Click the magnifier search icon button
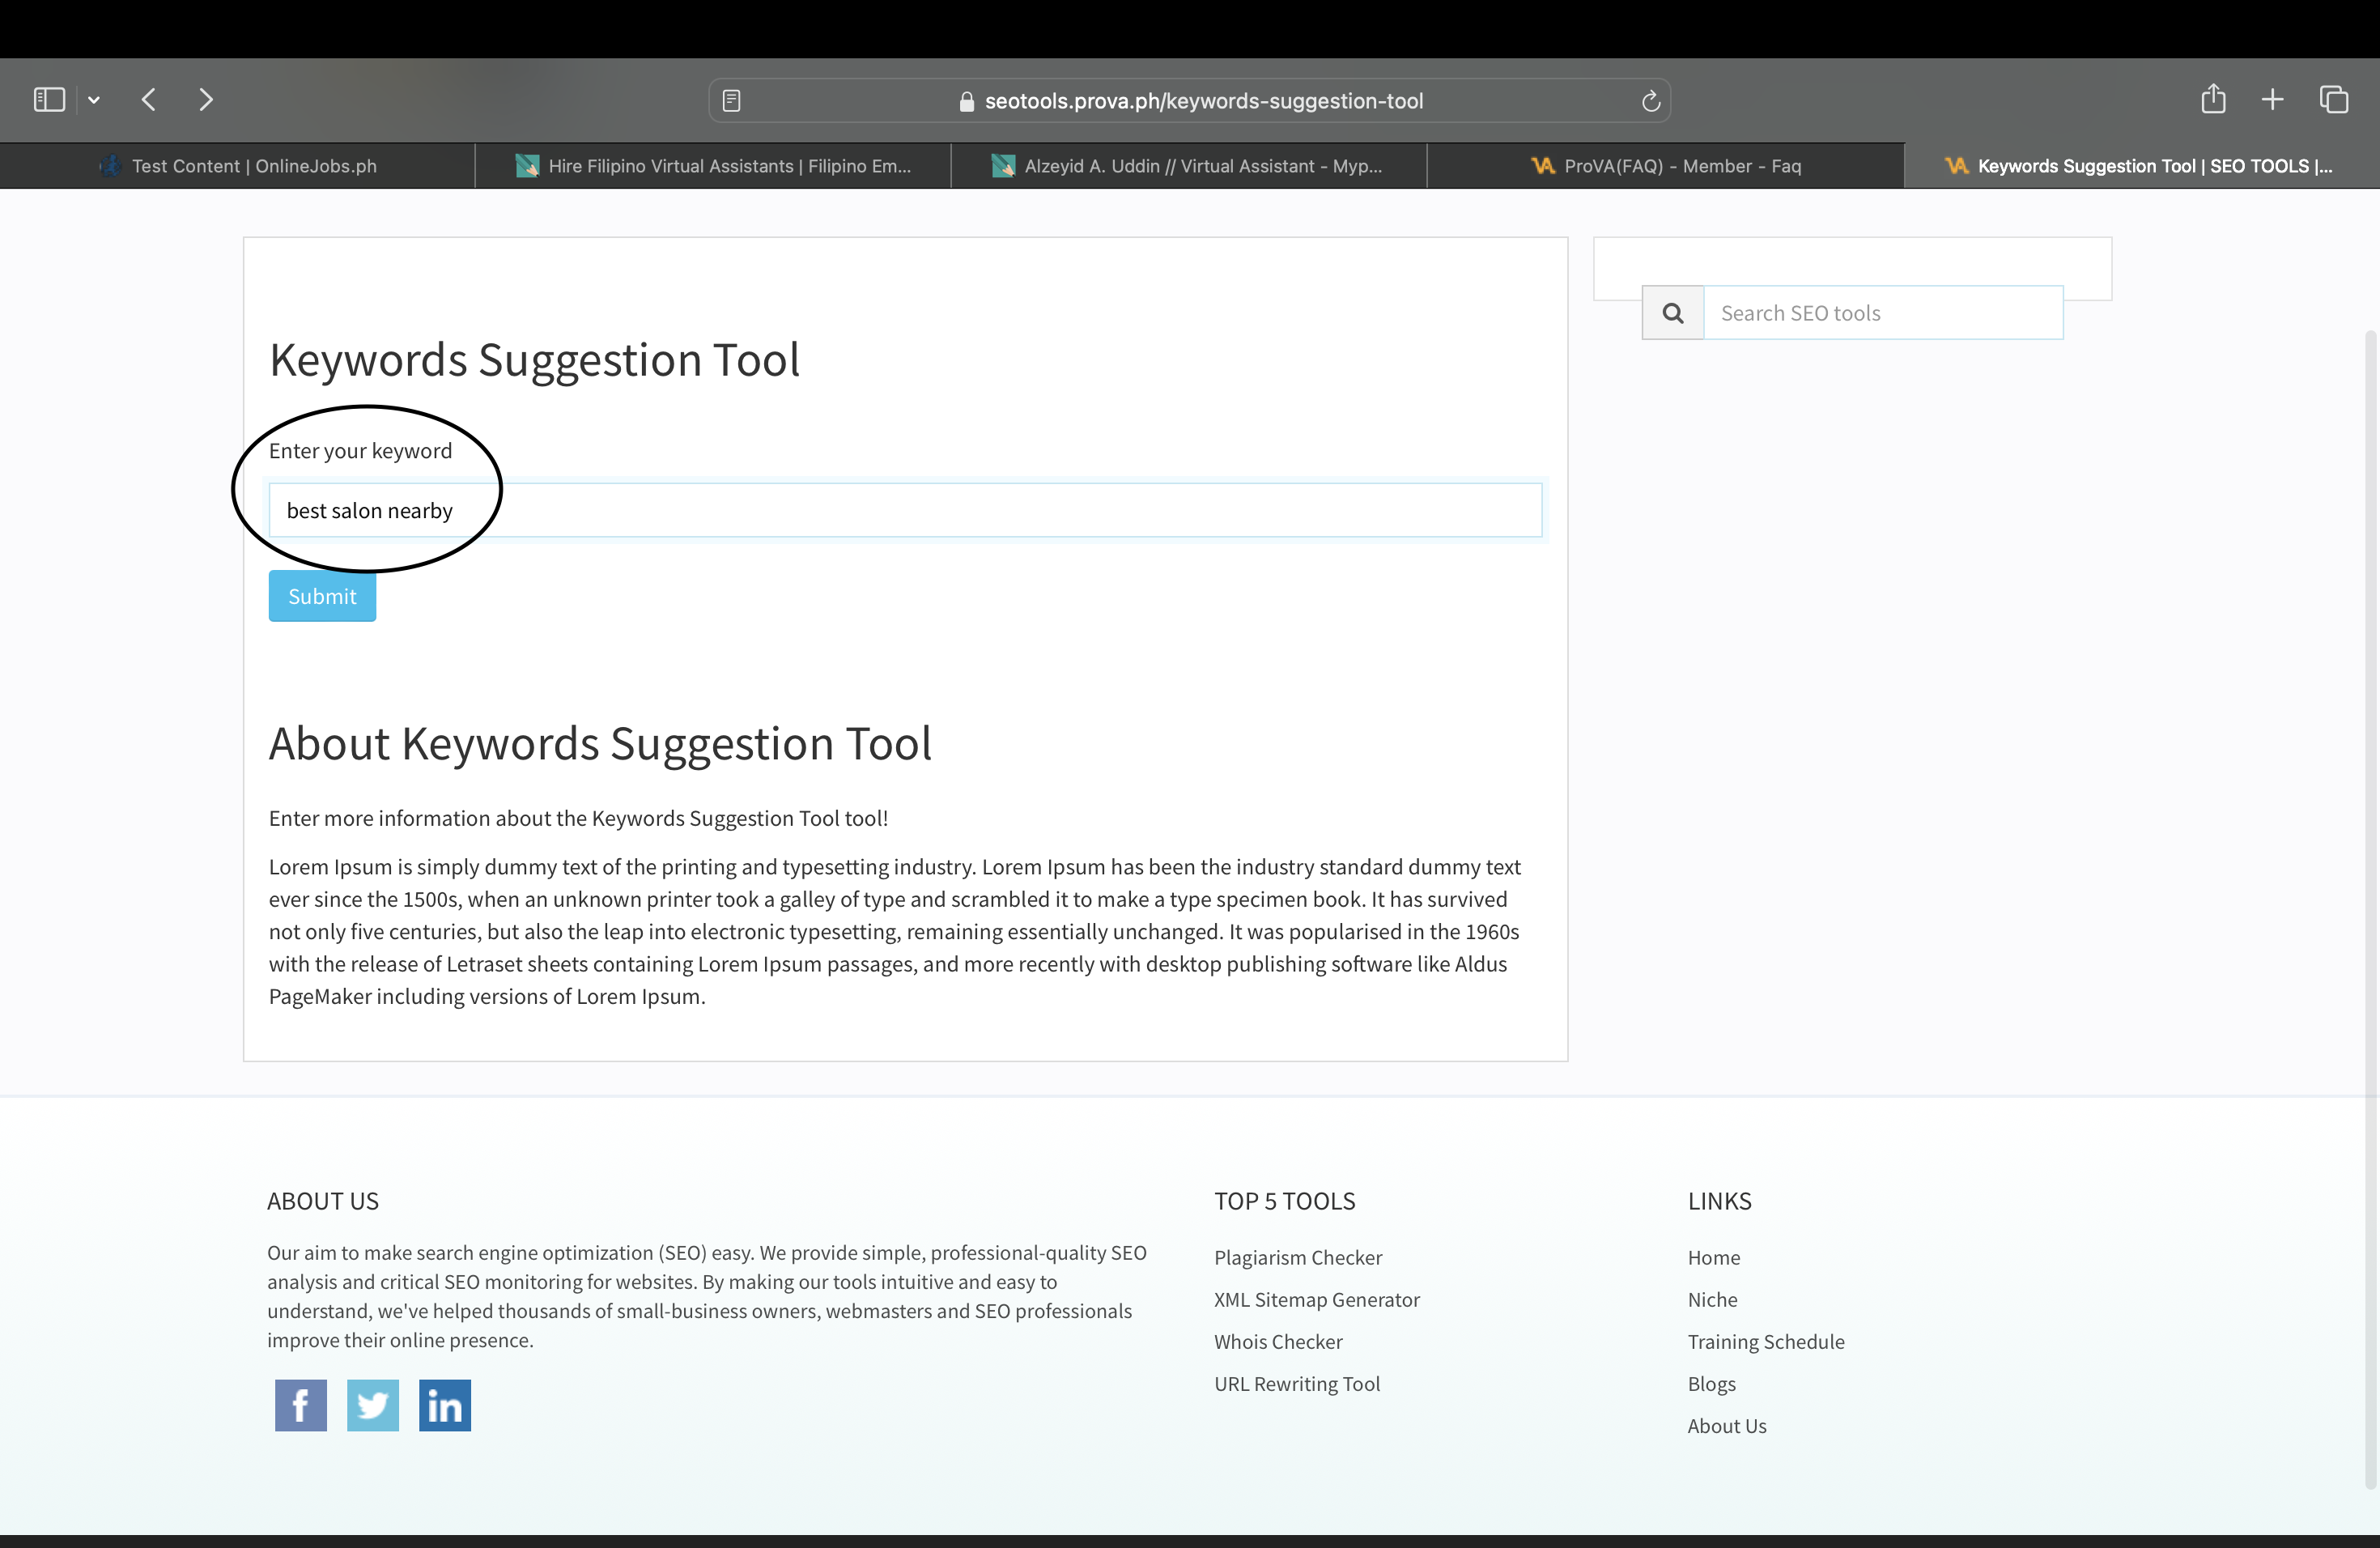The image size is (2380, 1548). coord(1673,313)
